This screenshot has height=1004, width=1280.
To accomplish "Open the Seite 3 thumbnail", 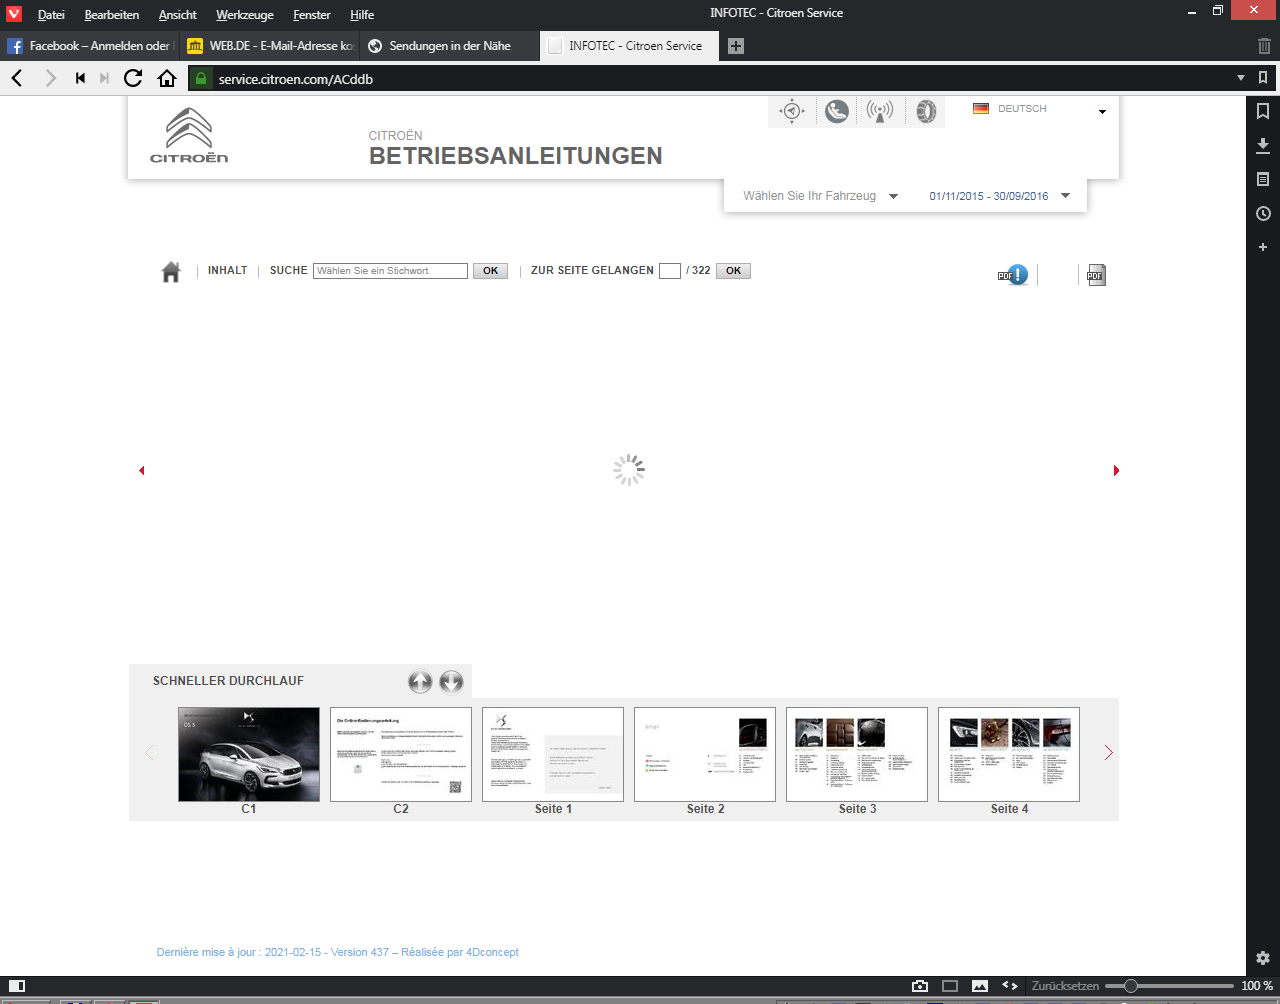I will [857, 755].
